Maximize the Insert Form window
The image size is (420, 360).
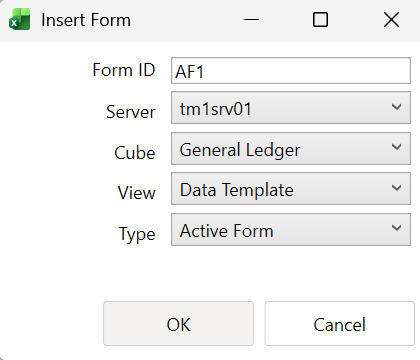[320, 20]
